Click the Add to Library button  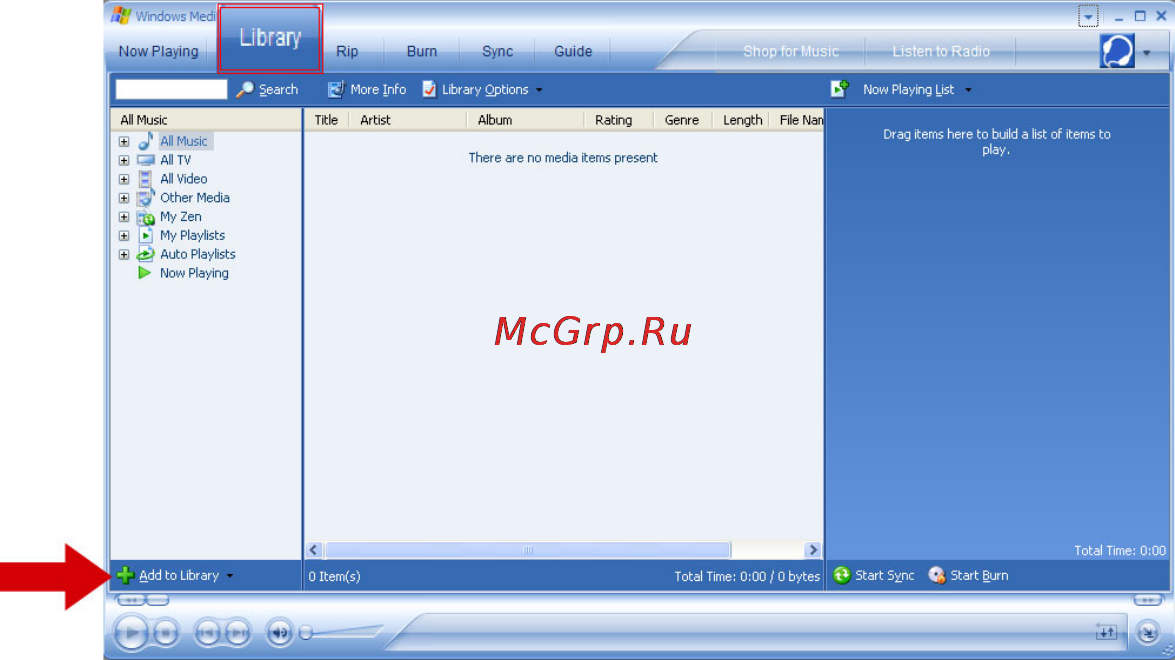click(x=175, y=575)
